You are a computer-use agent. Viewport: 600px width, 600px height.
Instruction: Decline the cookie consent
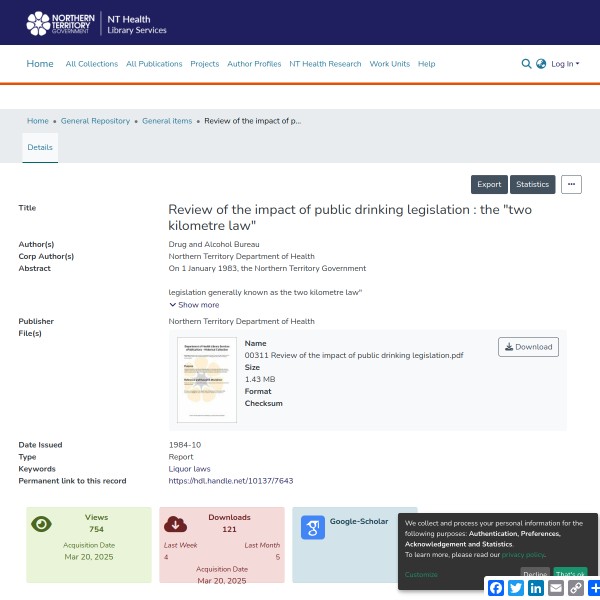tap(535, 574)
